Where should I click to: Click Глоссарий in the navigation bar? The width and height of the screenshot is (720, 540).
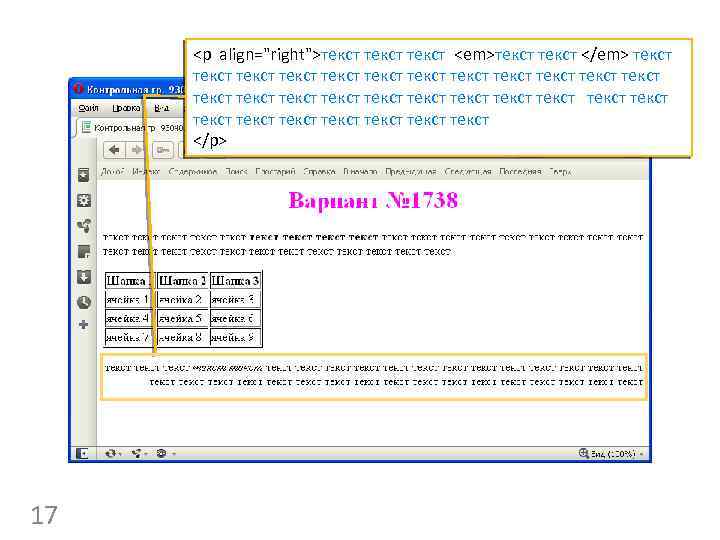point(275,171)
